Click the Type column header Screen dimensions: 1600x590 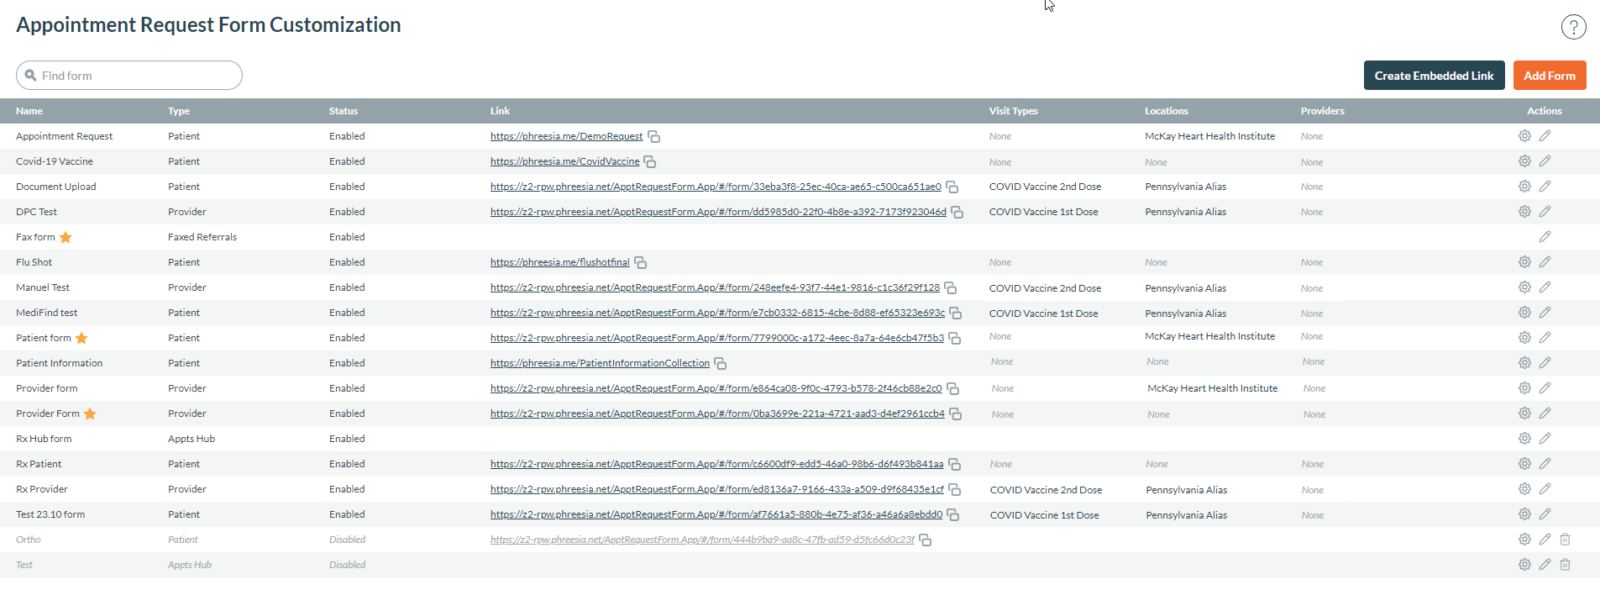[x=179, y=111]
